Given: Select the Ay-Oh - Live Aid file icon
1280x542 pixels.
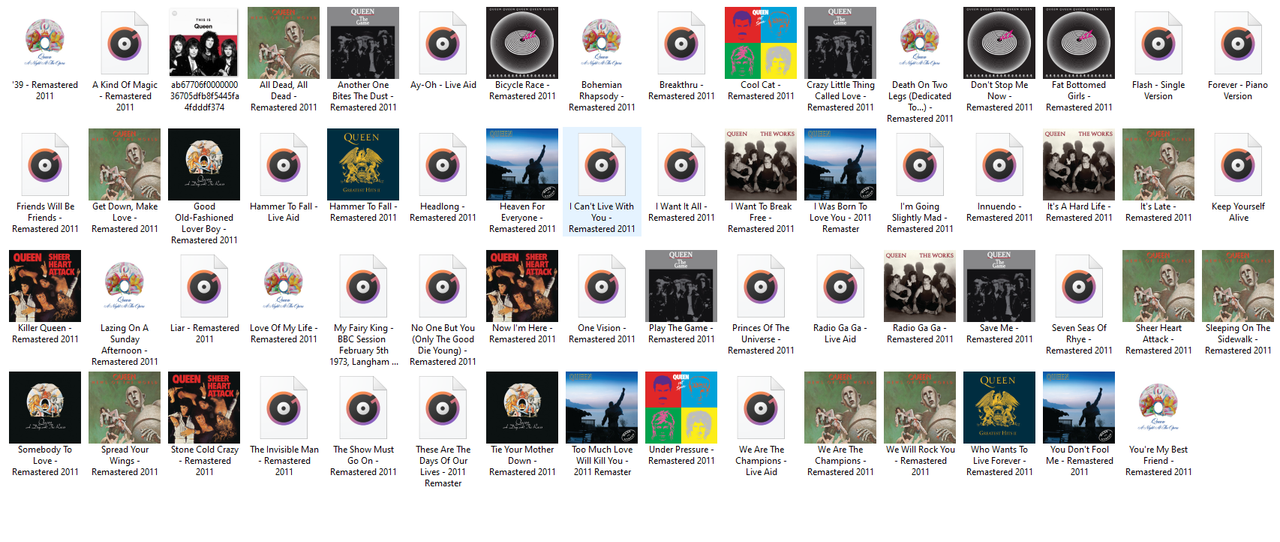Looking at the screenshot, I should click(x=443, y=43).
